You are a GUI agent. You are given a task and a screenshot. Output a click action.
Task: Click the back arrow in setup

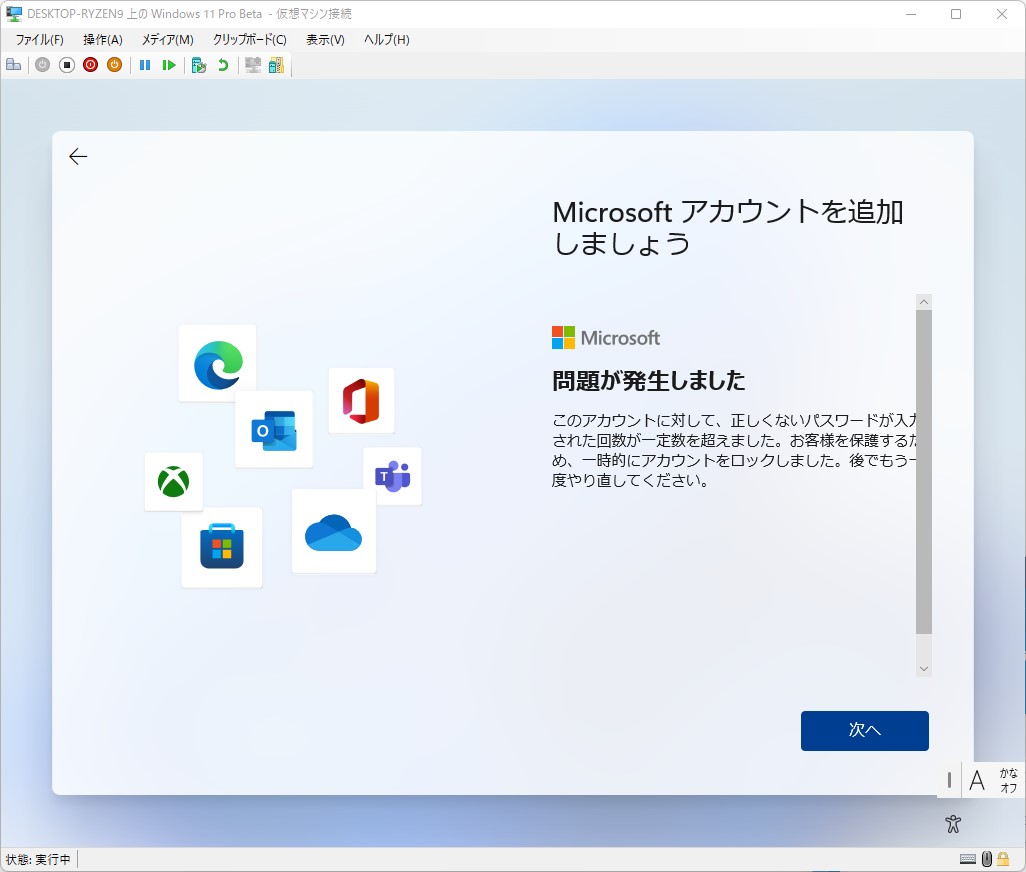[x=78, y=156]
